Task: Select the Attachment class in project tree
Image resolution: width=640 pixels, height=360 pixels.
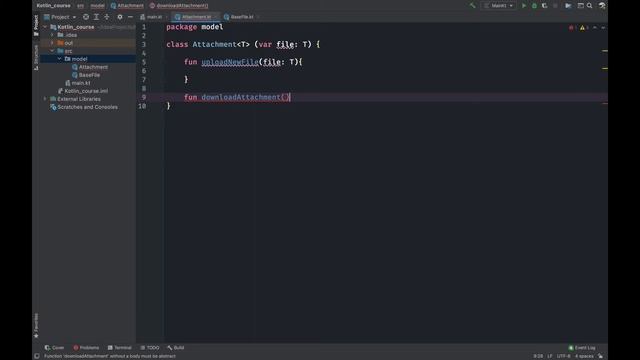Action: pos(93,67)
